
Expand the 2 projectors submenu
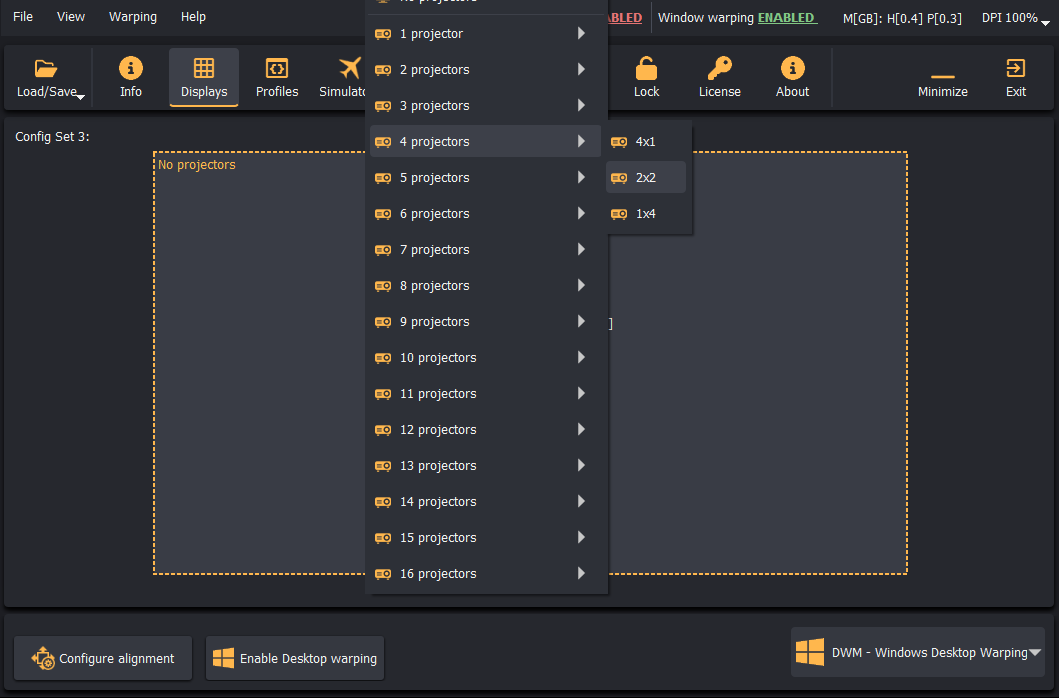pos(486,70)
